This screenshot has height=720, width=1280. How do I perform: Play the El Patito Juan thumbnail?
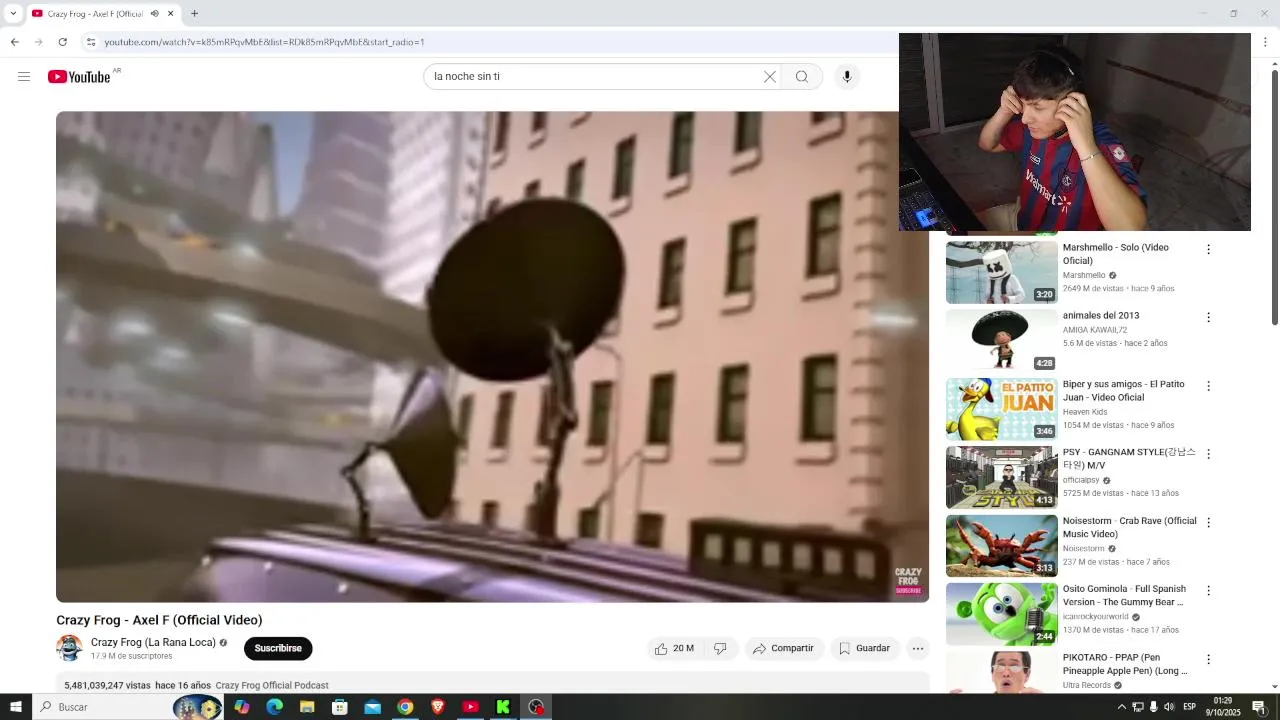1001,409
